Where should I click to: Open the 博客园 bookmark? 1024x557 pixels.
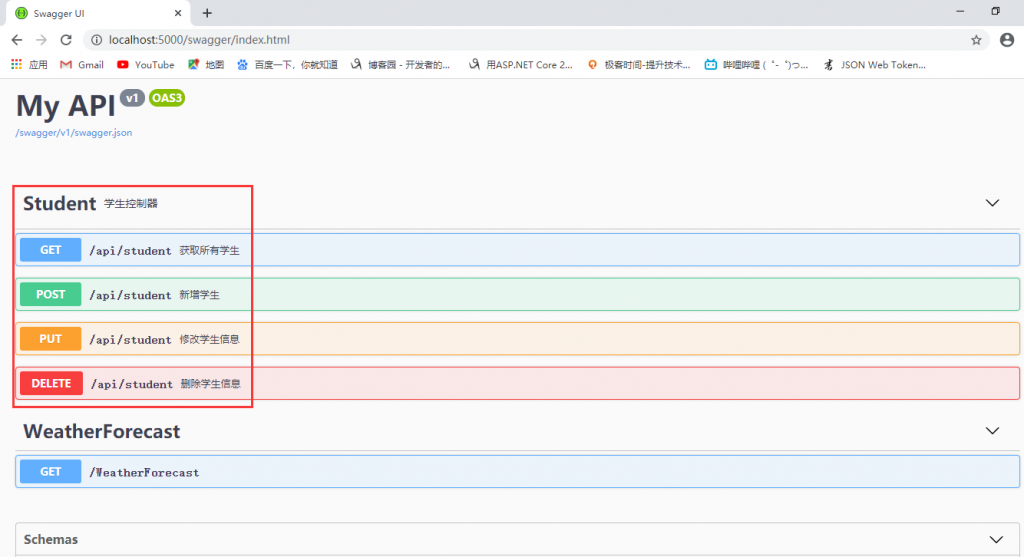point(400,65)
